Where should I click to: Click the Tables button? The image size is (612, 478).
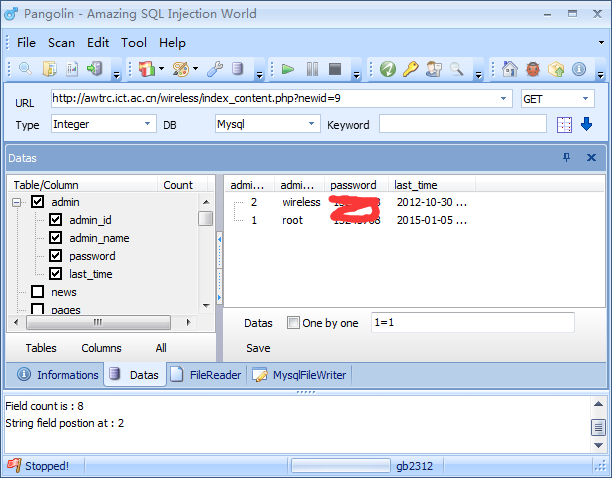[x=41, y=348]
